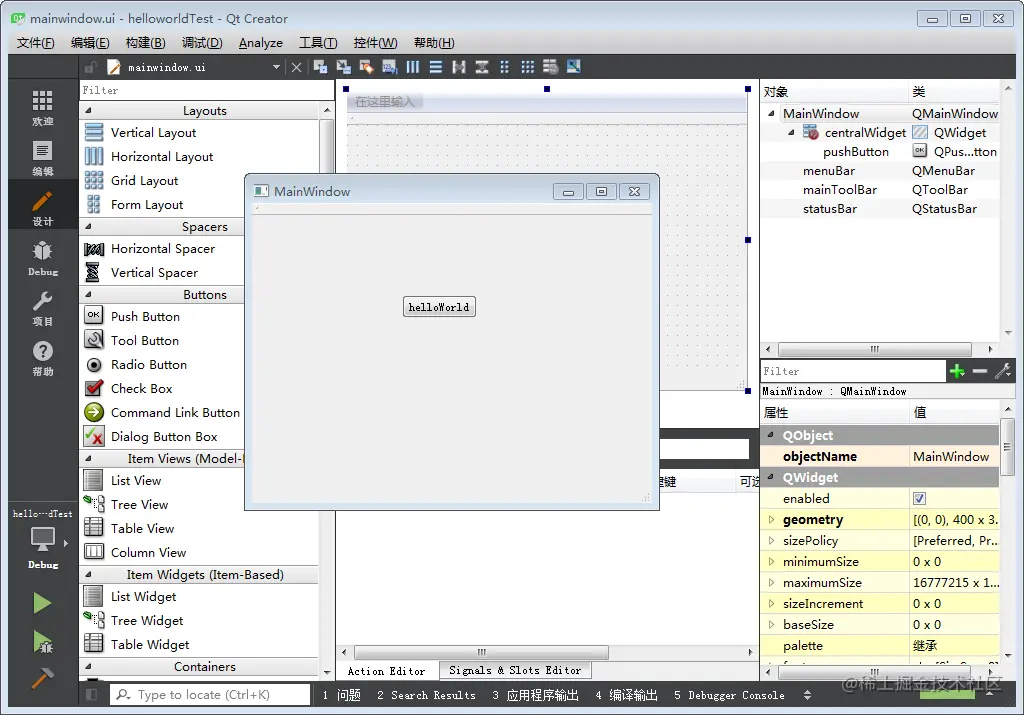Click the property editor Filter field
Screen dimensions: 1024x715
click(x=853, y=372)
